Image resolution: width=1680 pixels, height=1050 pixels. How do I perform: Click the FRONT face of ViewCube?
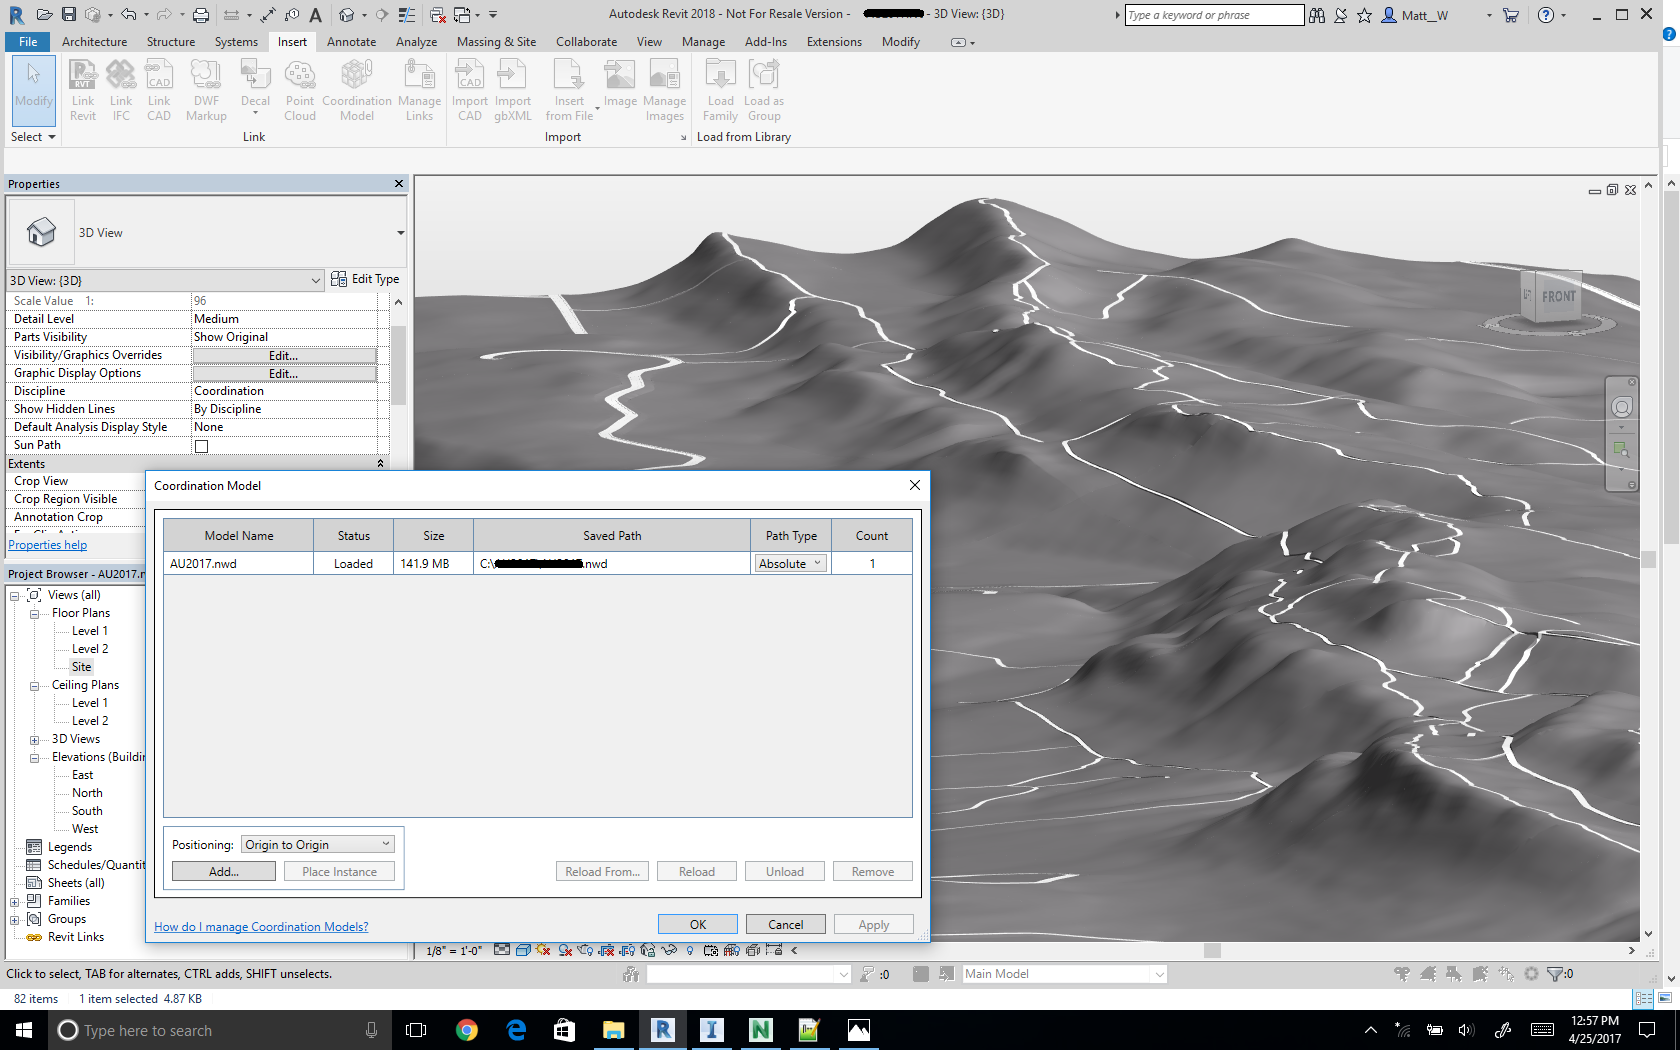click(1557, 297)
